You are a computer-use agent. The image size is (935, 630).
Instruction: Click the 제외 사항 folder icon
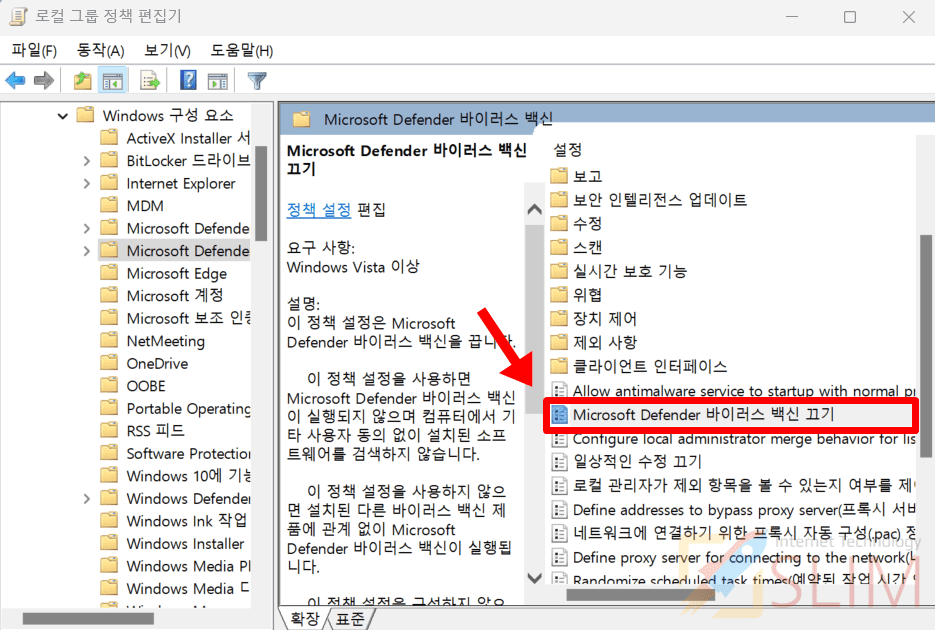pos(559,342)
